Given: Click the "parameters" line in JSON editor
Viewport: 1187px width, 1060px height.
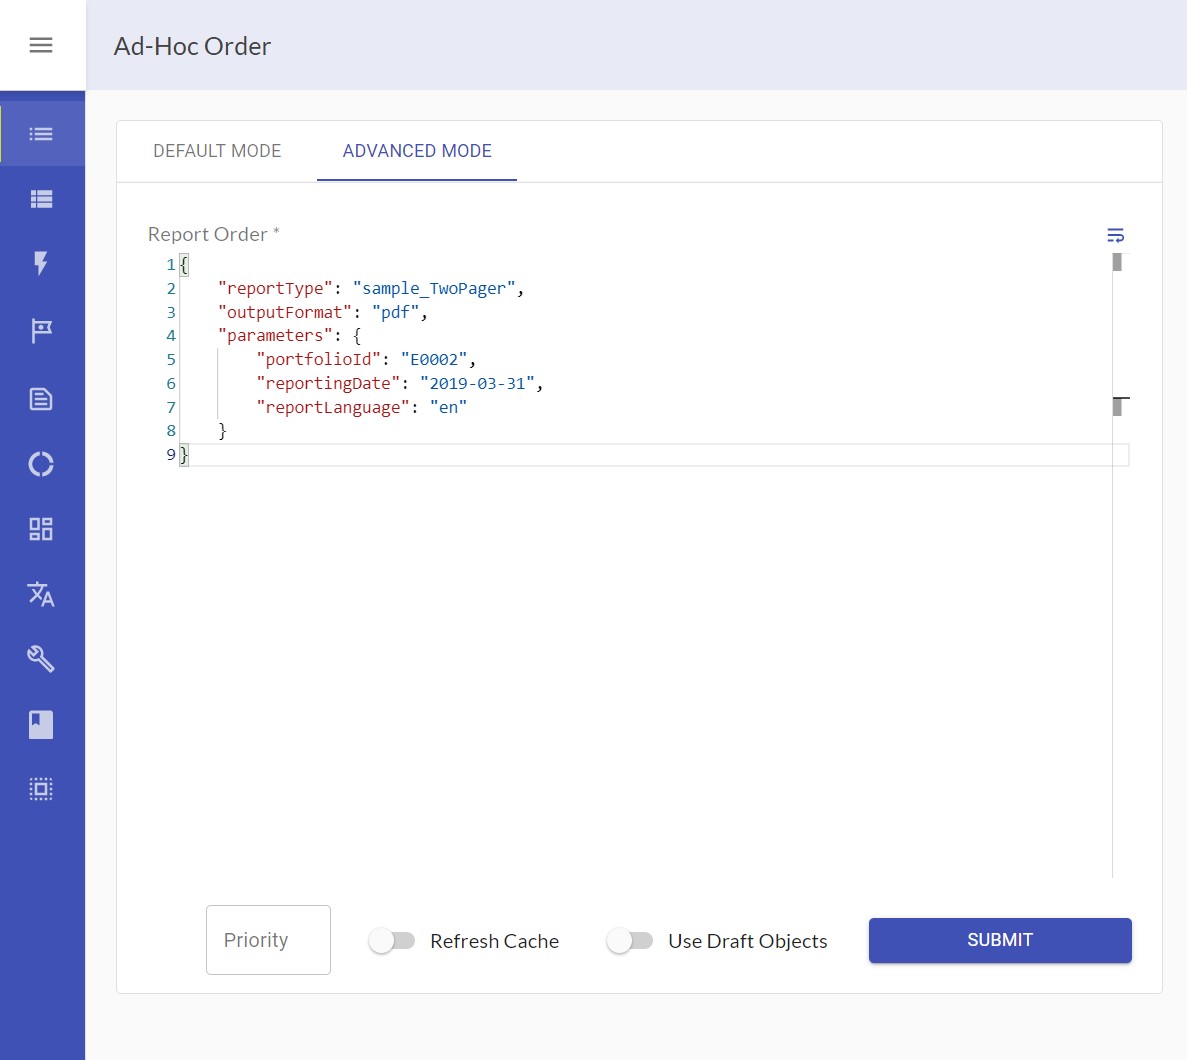Looking at the screenshot, I should [x=289, y=336].
